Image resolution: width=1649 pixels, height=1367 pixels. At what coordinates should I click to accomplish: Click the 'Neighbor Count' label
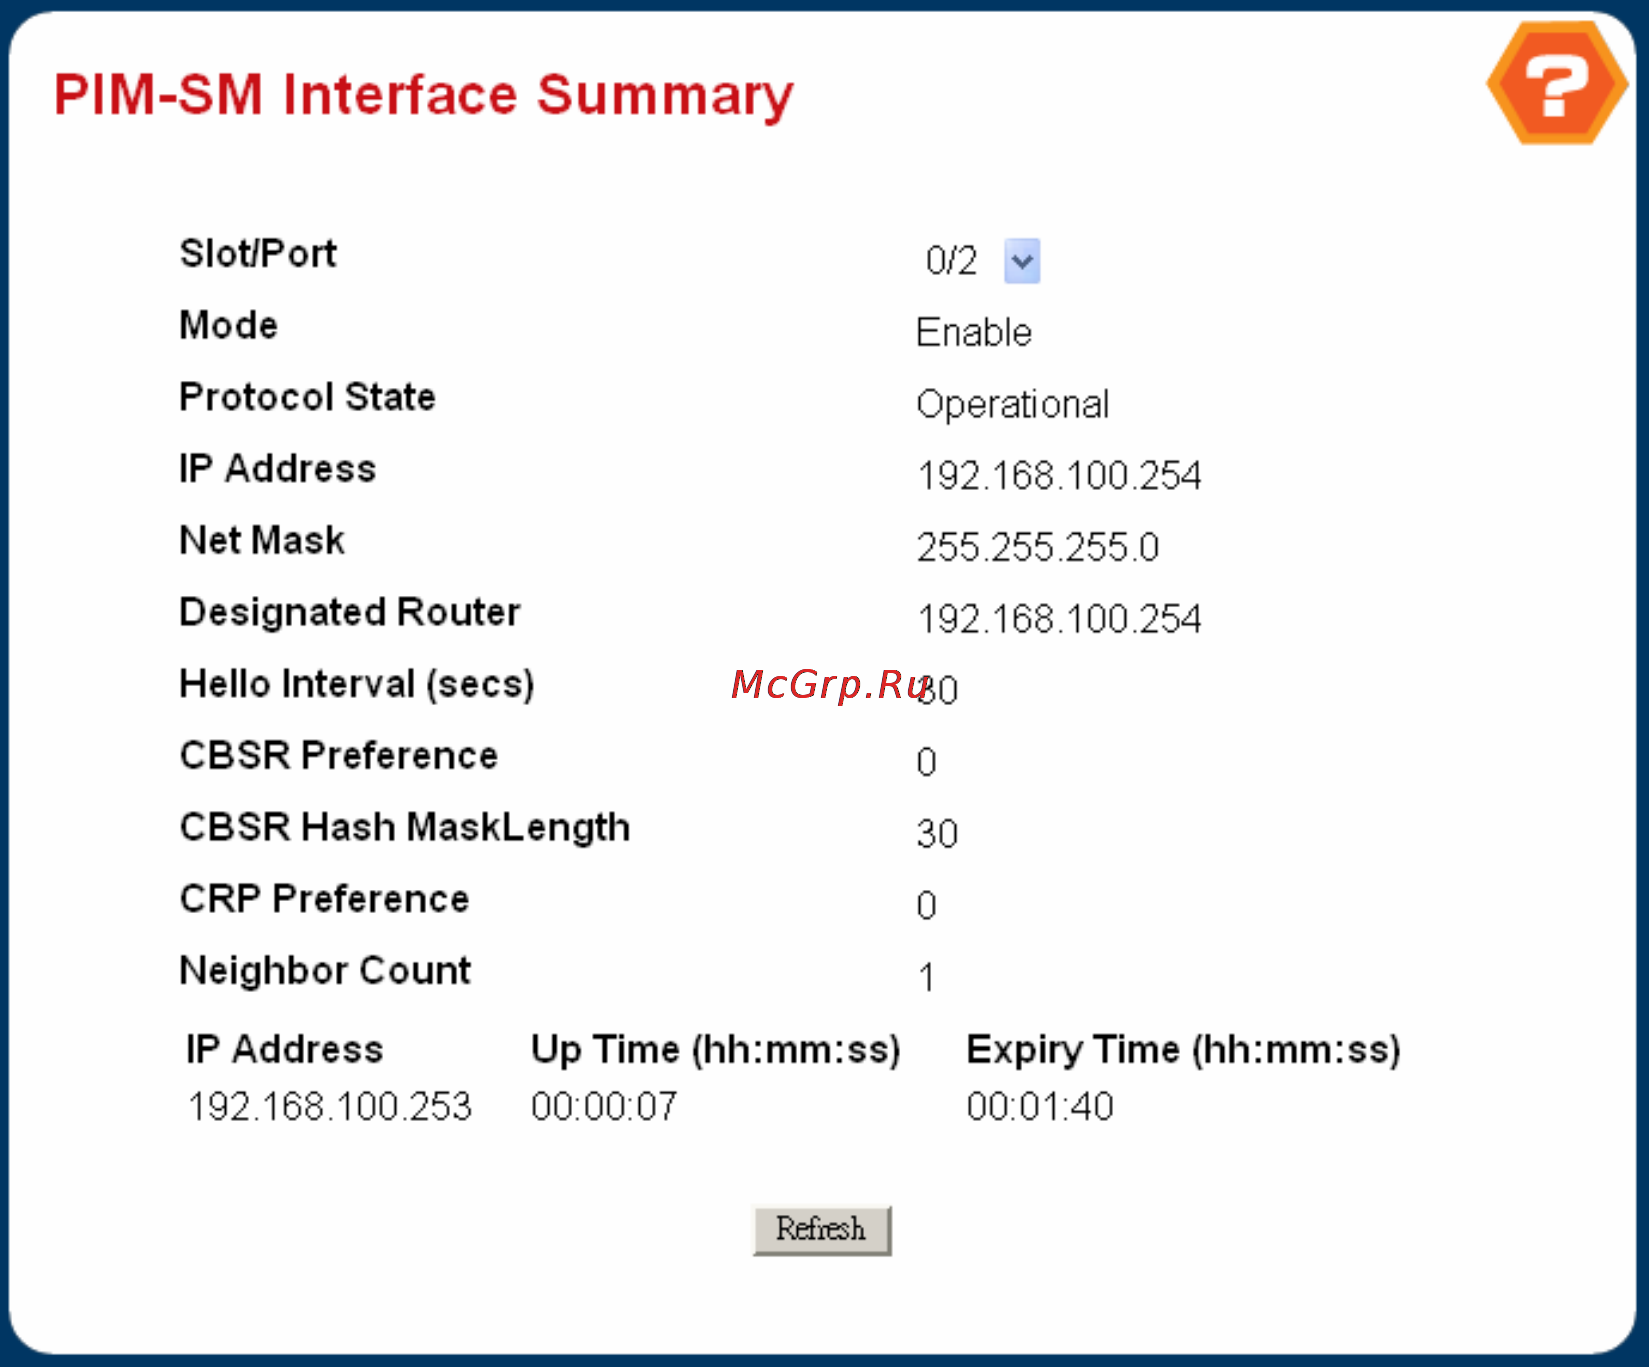pyautogui.click(x=325, y=971)
